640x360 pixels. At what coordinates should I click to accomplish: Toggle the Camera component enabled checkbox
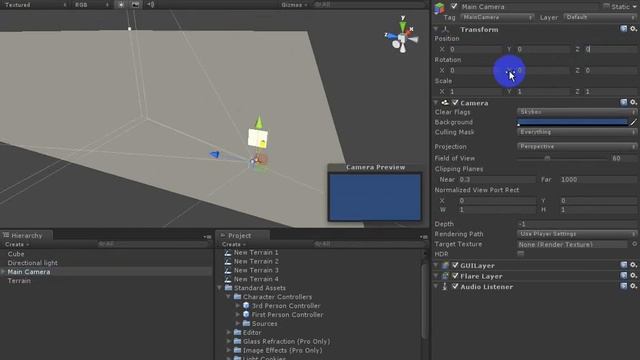455,102
